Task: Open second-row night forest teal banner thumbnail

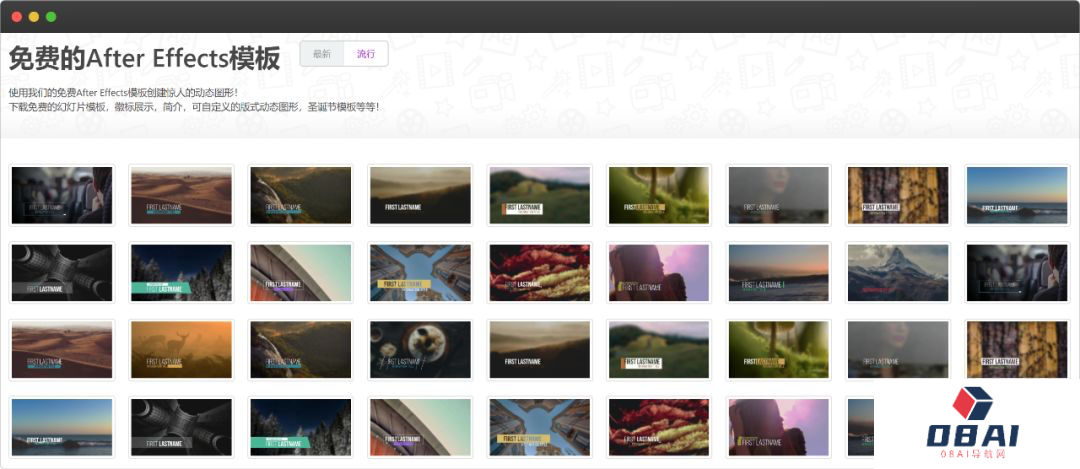Action: click(x=182, y=273)
